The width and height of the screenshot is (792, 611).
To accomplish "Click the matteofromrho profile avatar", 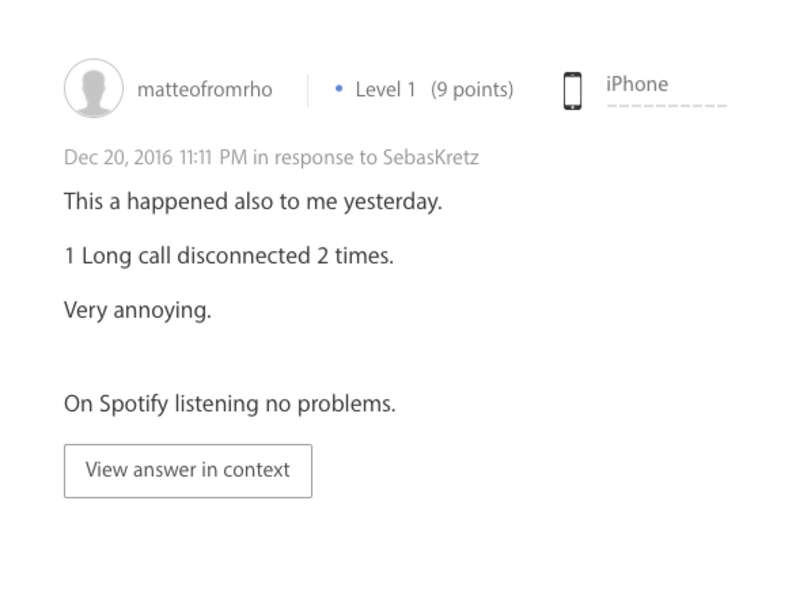I will tap(94, 89).
